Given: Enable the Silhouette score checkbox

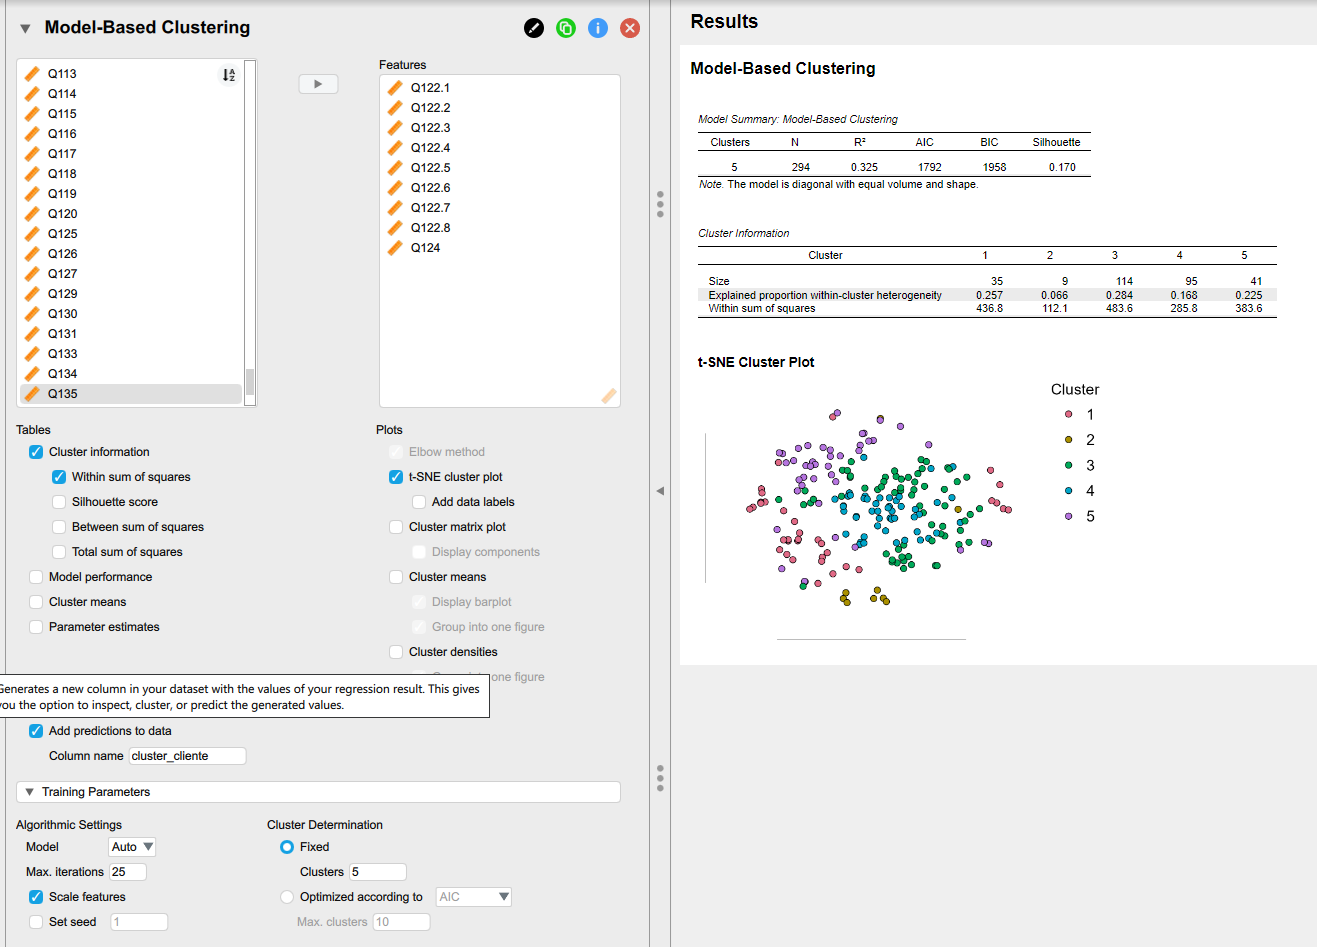Looking at the screenshot, I should [60, 502].
